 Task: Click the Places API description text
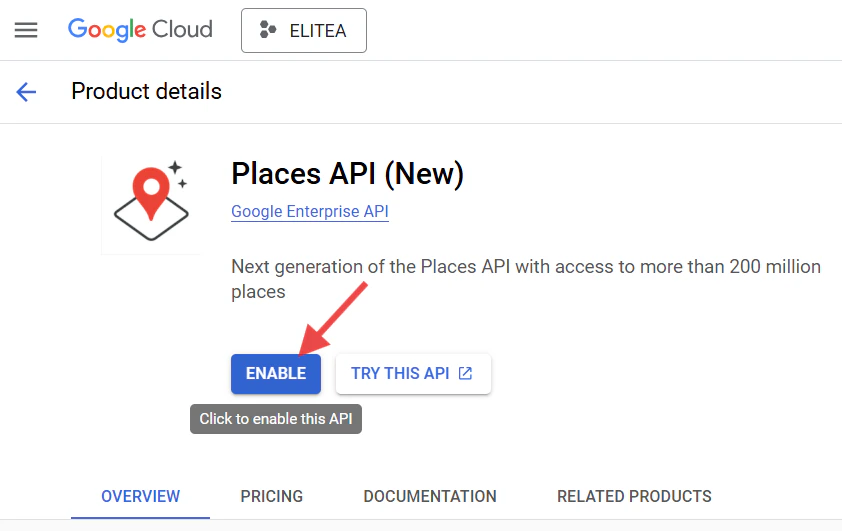[526, 279]
